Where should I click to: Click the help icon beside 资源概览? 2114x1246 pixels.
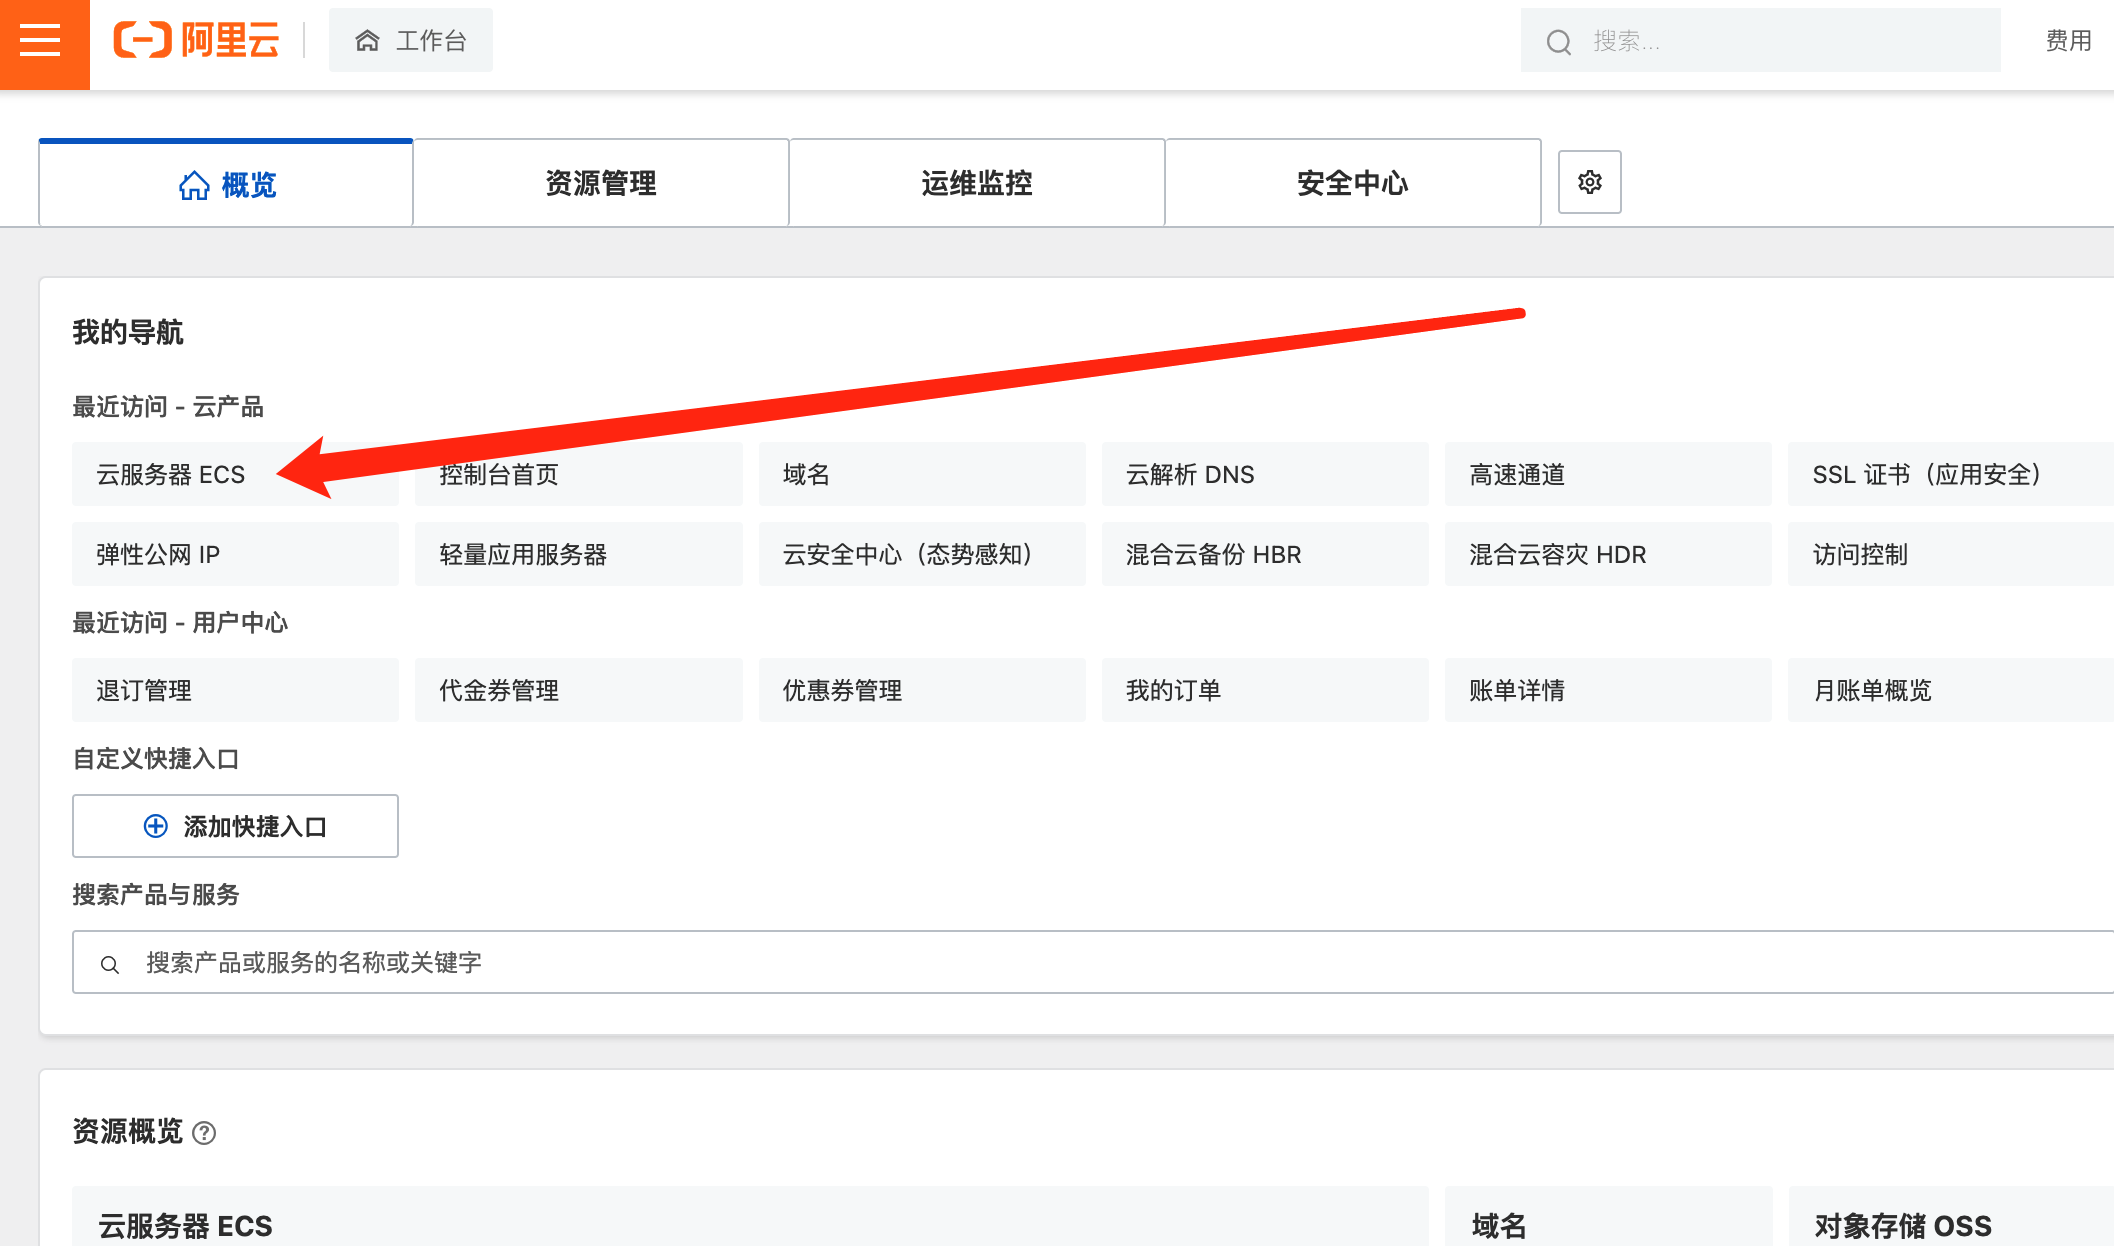click(x=204, y=1133)
